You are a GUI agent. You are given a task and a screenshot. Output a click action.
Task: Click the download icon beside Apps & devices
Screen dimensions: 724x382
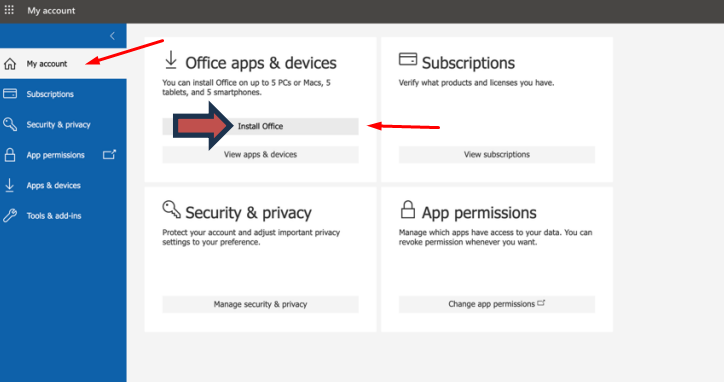tap(9, 185)
